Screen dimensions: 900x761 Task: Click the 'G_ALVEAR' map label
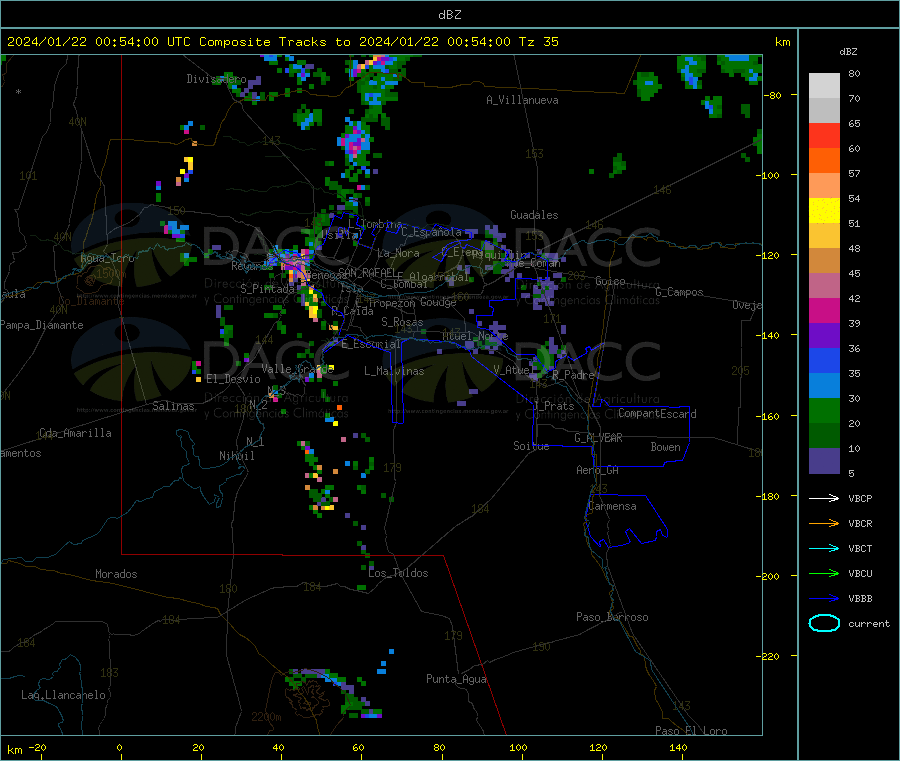click(598, 438)
